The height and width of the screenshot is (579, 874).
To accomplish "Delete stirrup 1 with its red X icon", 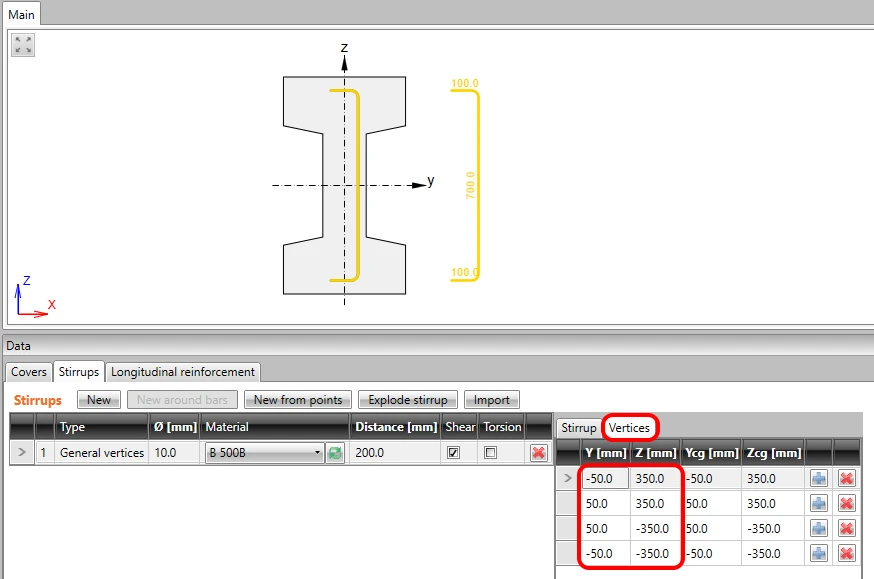I will (538, 453).
